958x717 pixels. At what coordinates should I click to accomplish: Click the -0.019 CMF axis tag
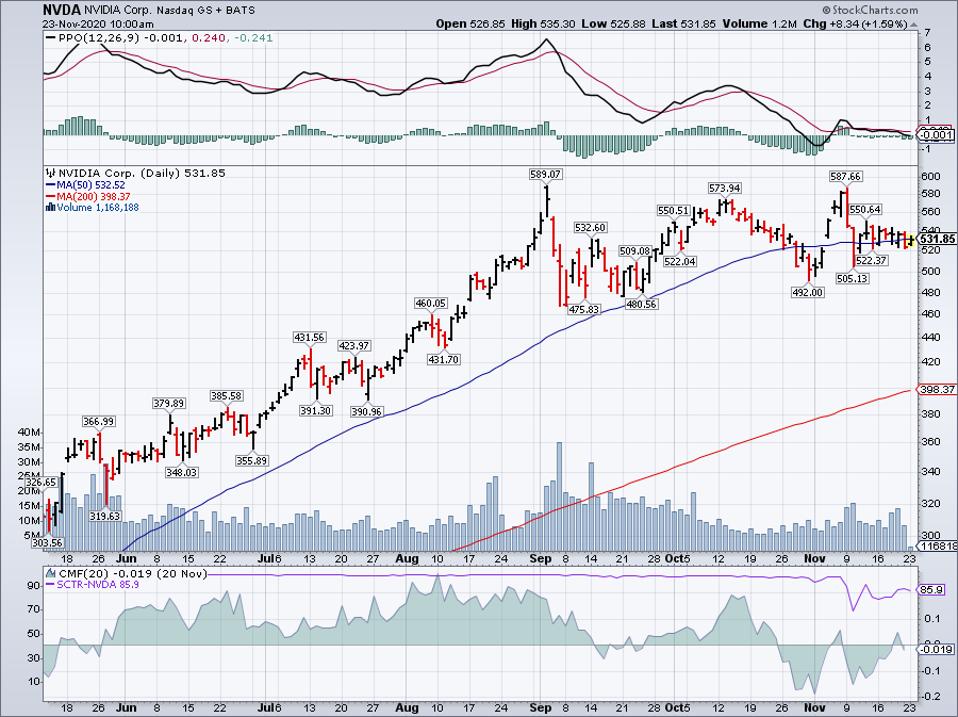[x=937, y=649]
